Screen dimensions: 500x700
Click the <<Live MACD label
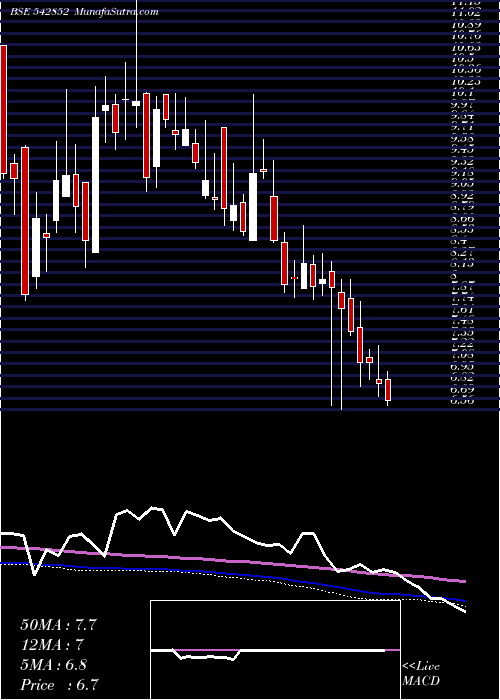coord(421,674)
